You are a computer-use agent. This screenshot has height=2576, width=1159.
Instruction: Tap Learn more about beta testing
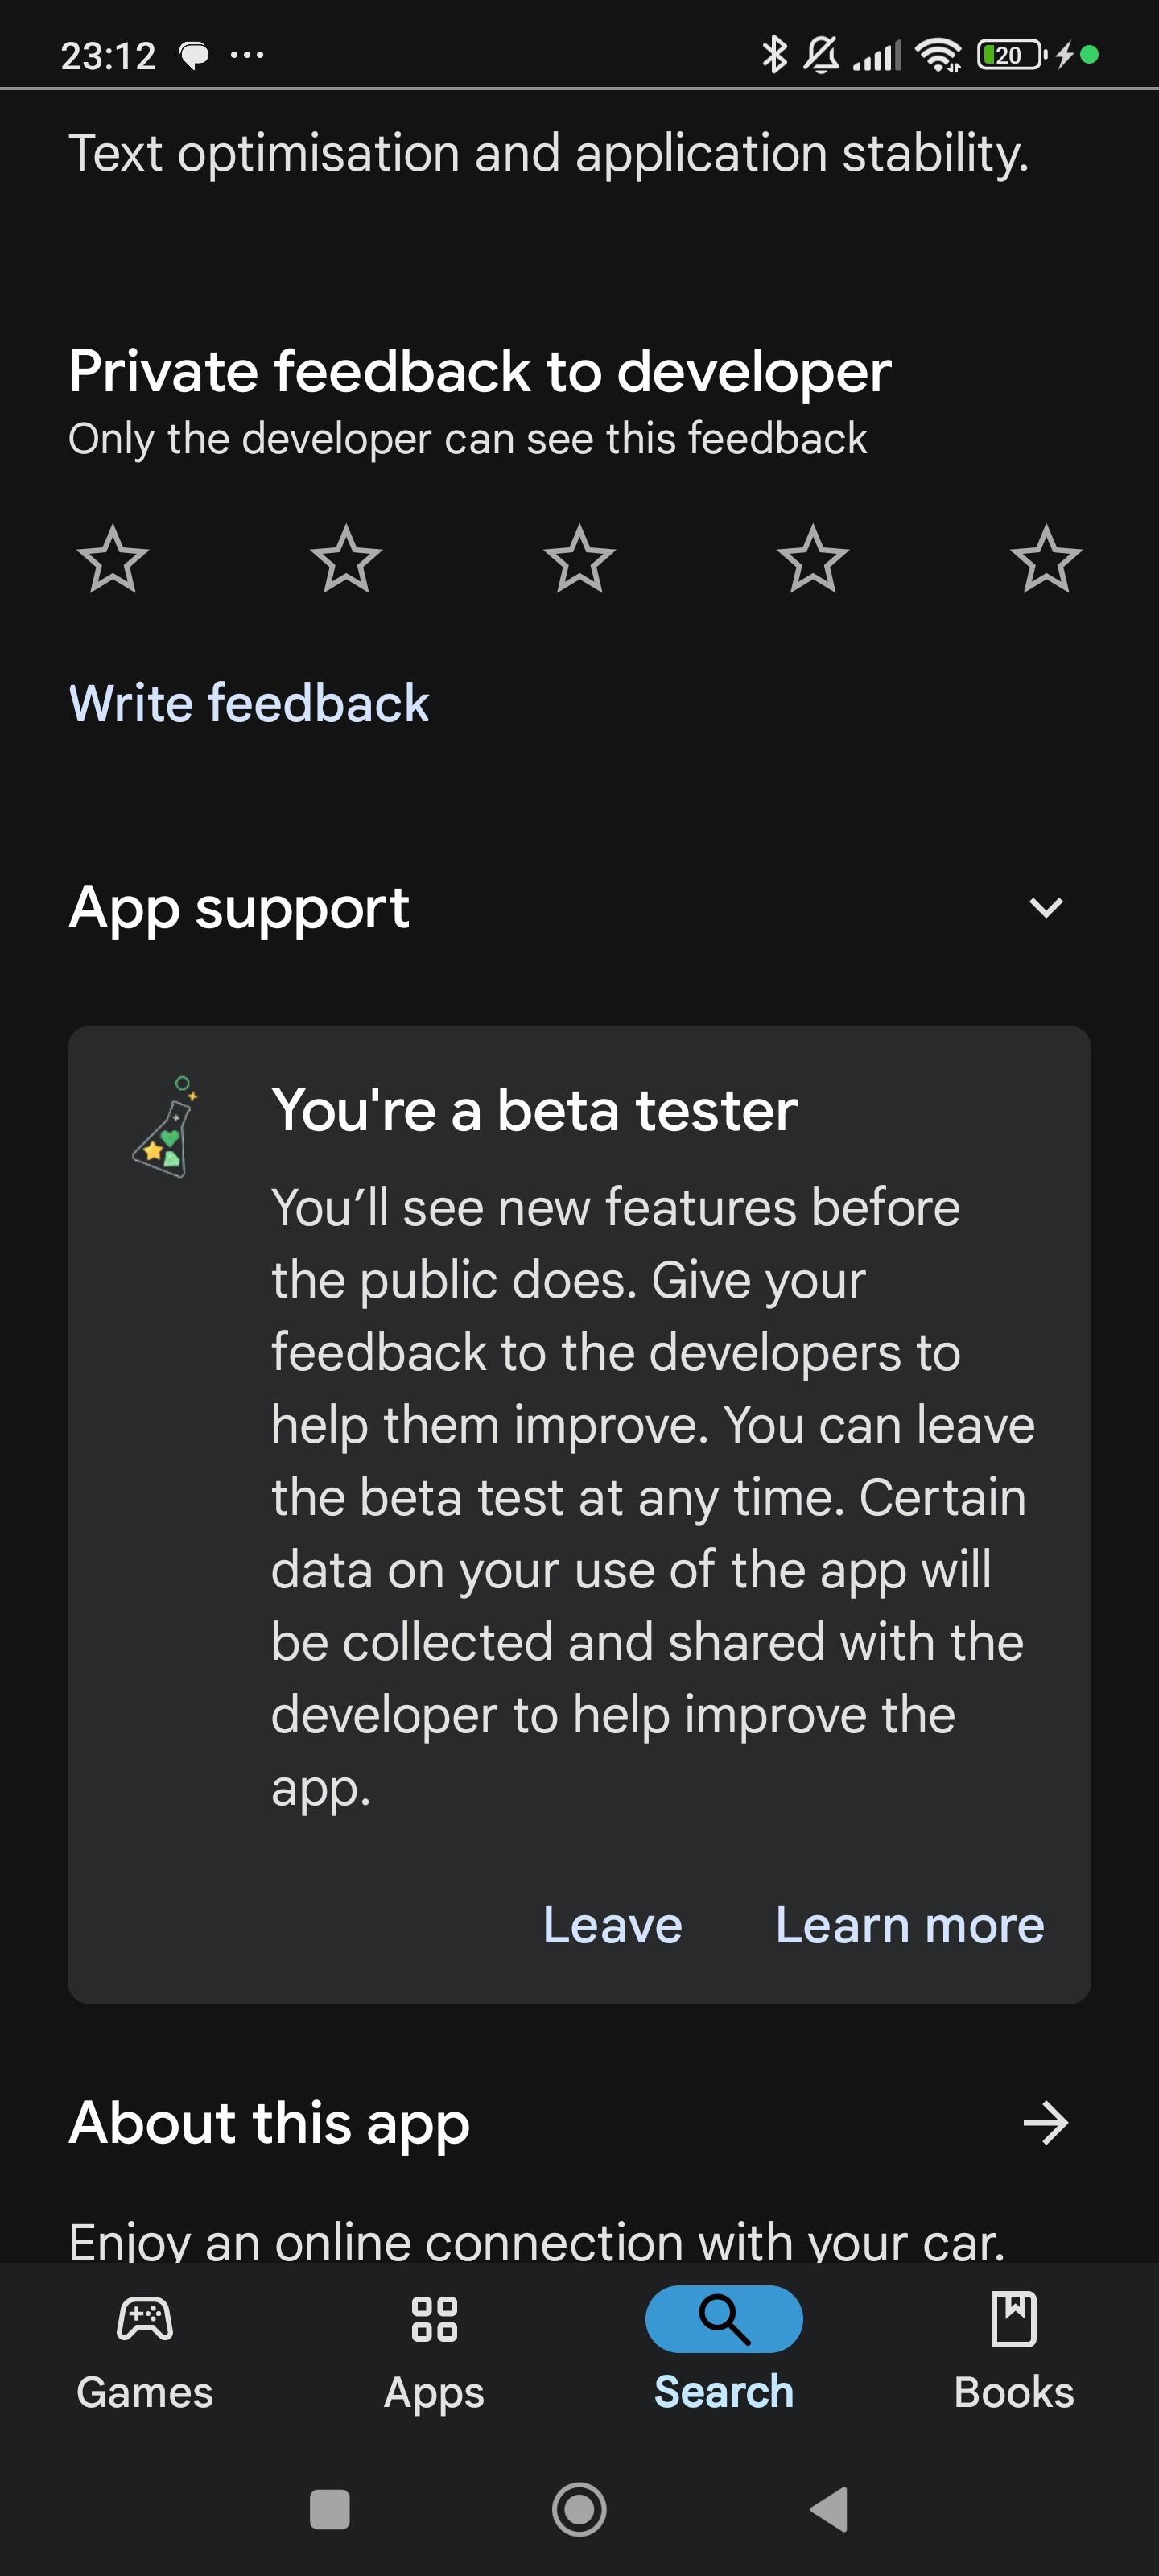tap(909, 1925)
